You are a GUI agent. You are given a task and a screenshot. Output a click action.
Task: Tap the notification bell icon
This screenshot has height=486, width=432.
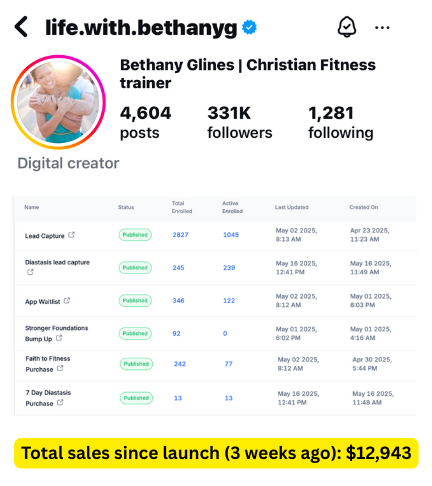pos(347,27)
